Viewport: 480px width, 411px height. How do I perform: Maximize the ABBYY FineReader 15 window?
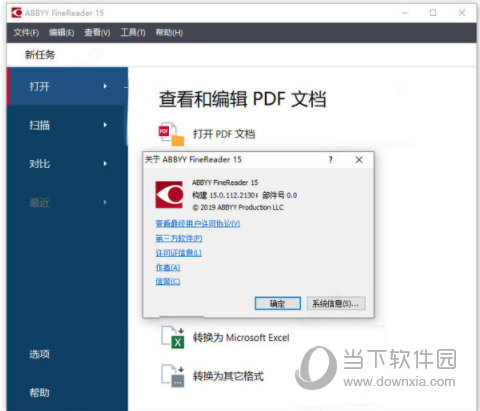[x=433, y=13]
